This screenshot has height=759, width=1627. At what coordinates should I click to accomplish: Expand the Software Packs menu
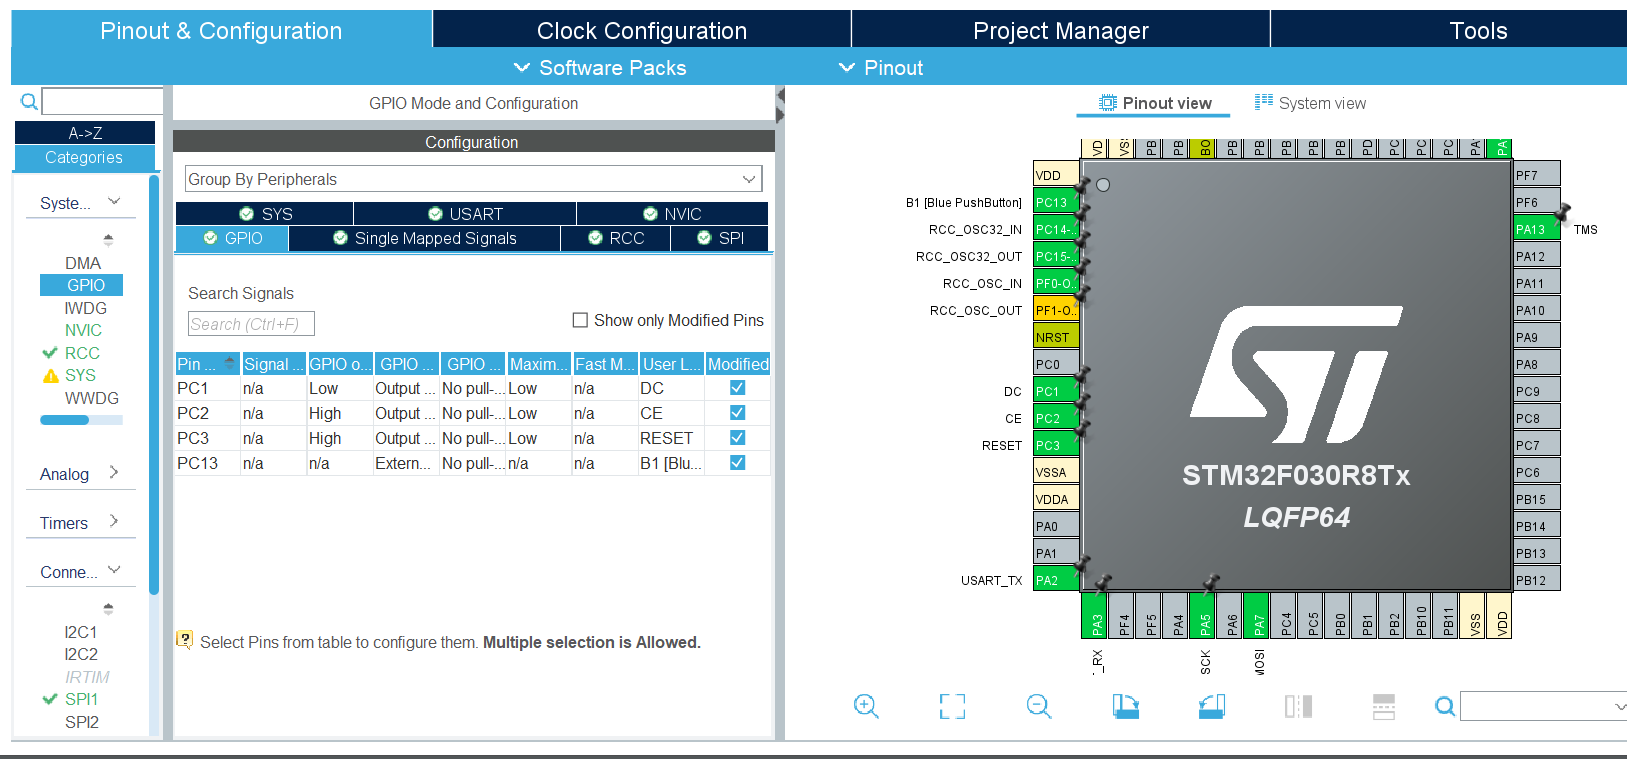(x=600, y=68)
